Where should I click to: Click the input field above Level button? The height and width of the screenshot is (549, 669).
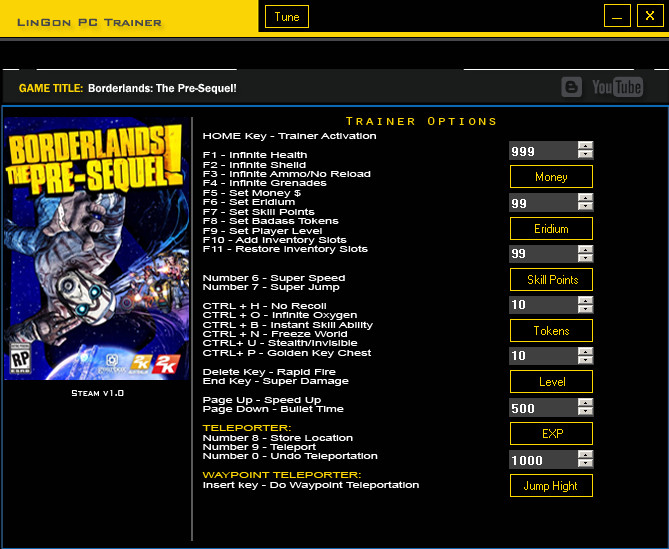[x=544, y=356]
